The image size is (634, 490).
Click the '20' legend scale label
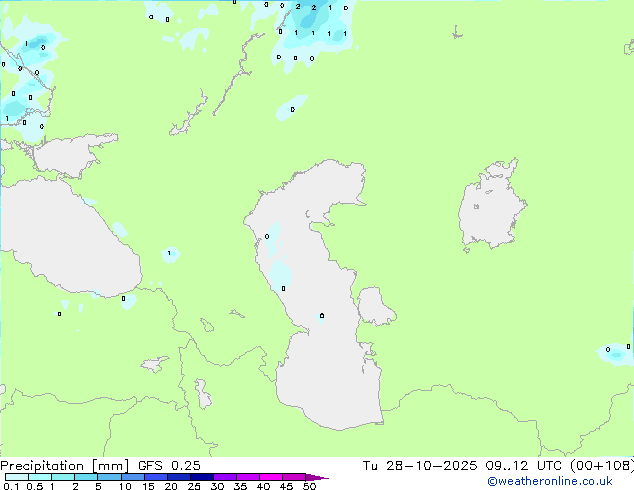(171, 486)
